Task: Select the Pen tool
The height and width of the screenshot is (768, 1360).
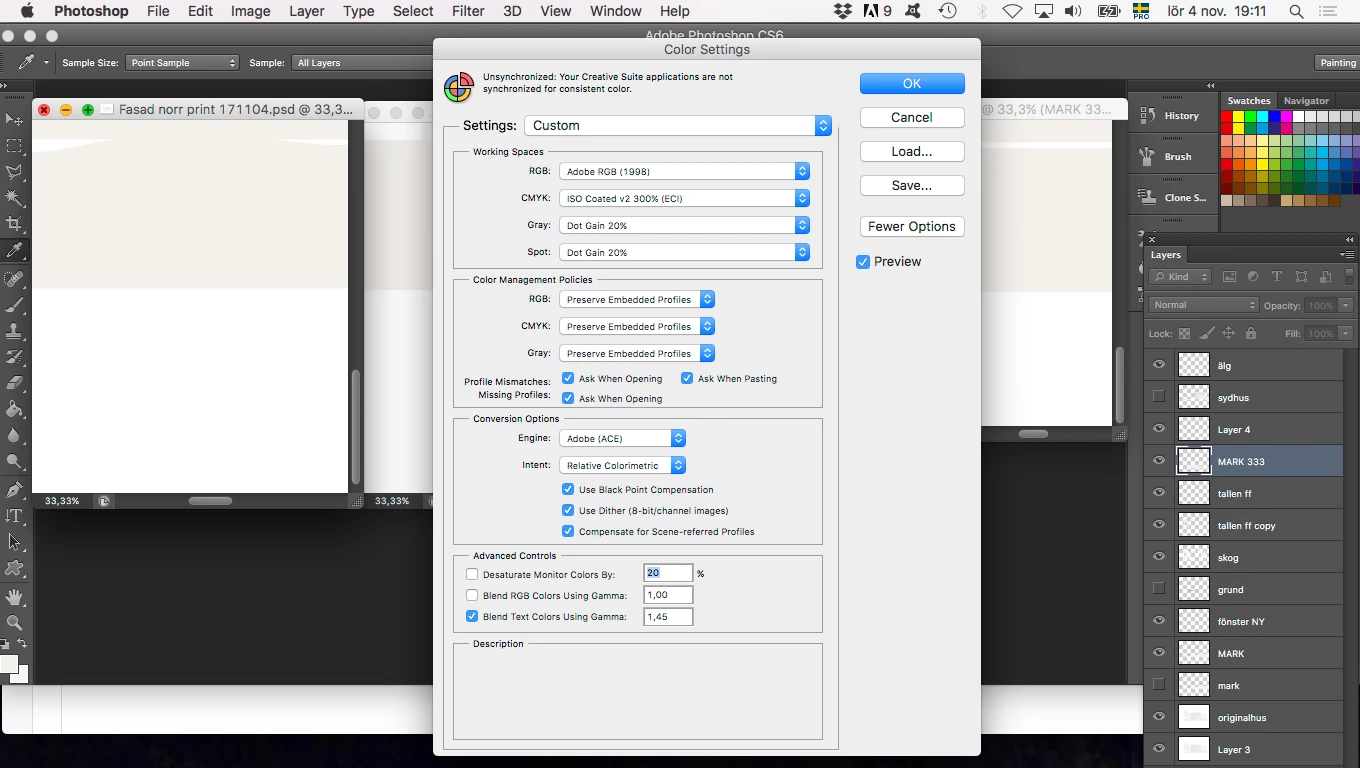Action: tap(14, 490)
